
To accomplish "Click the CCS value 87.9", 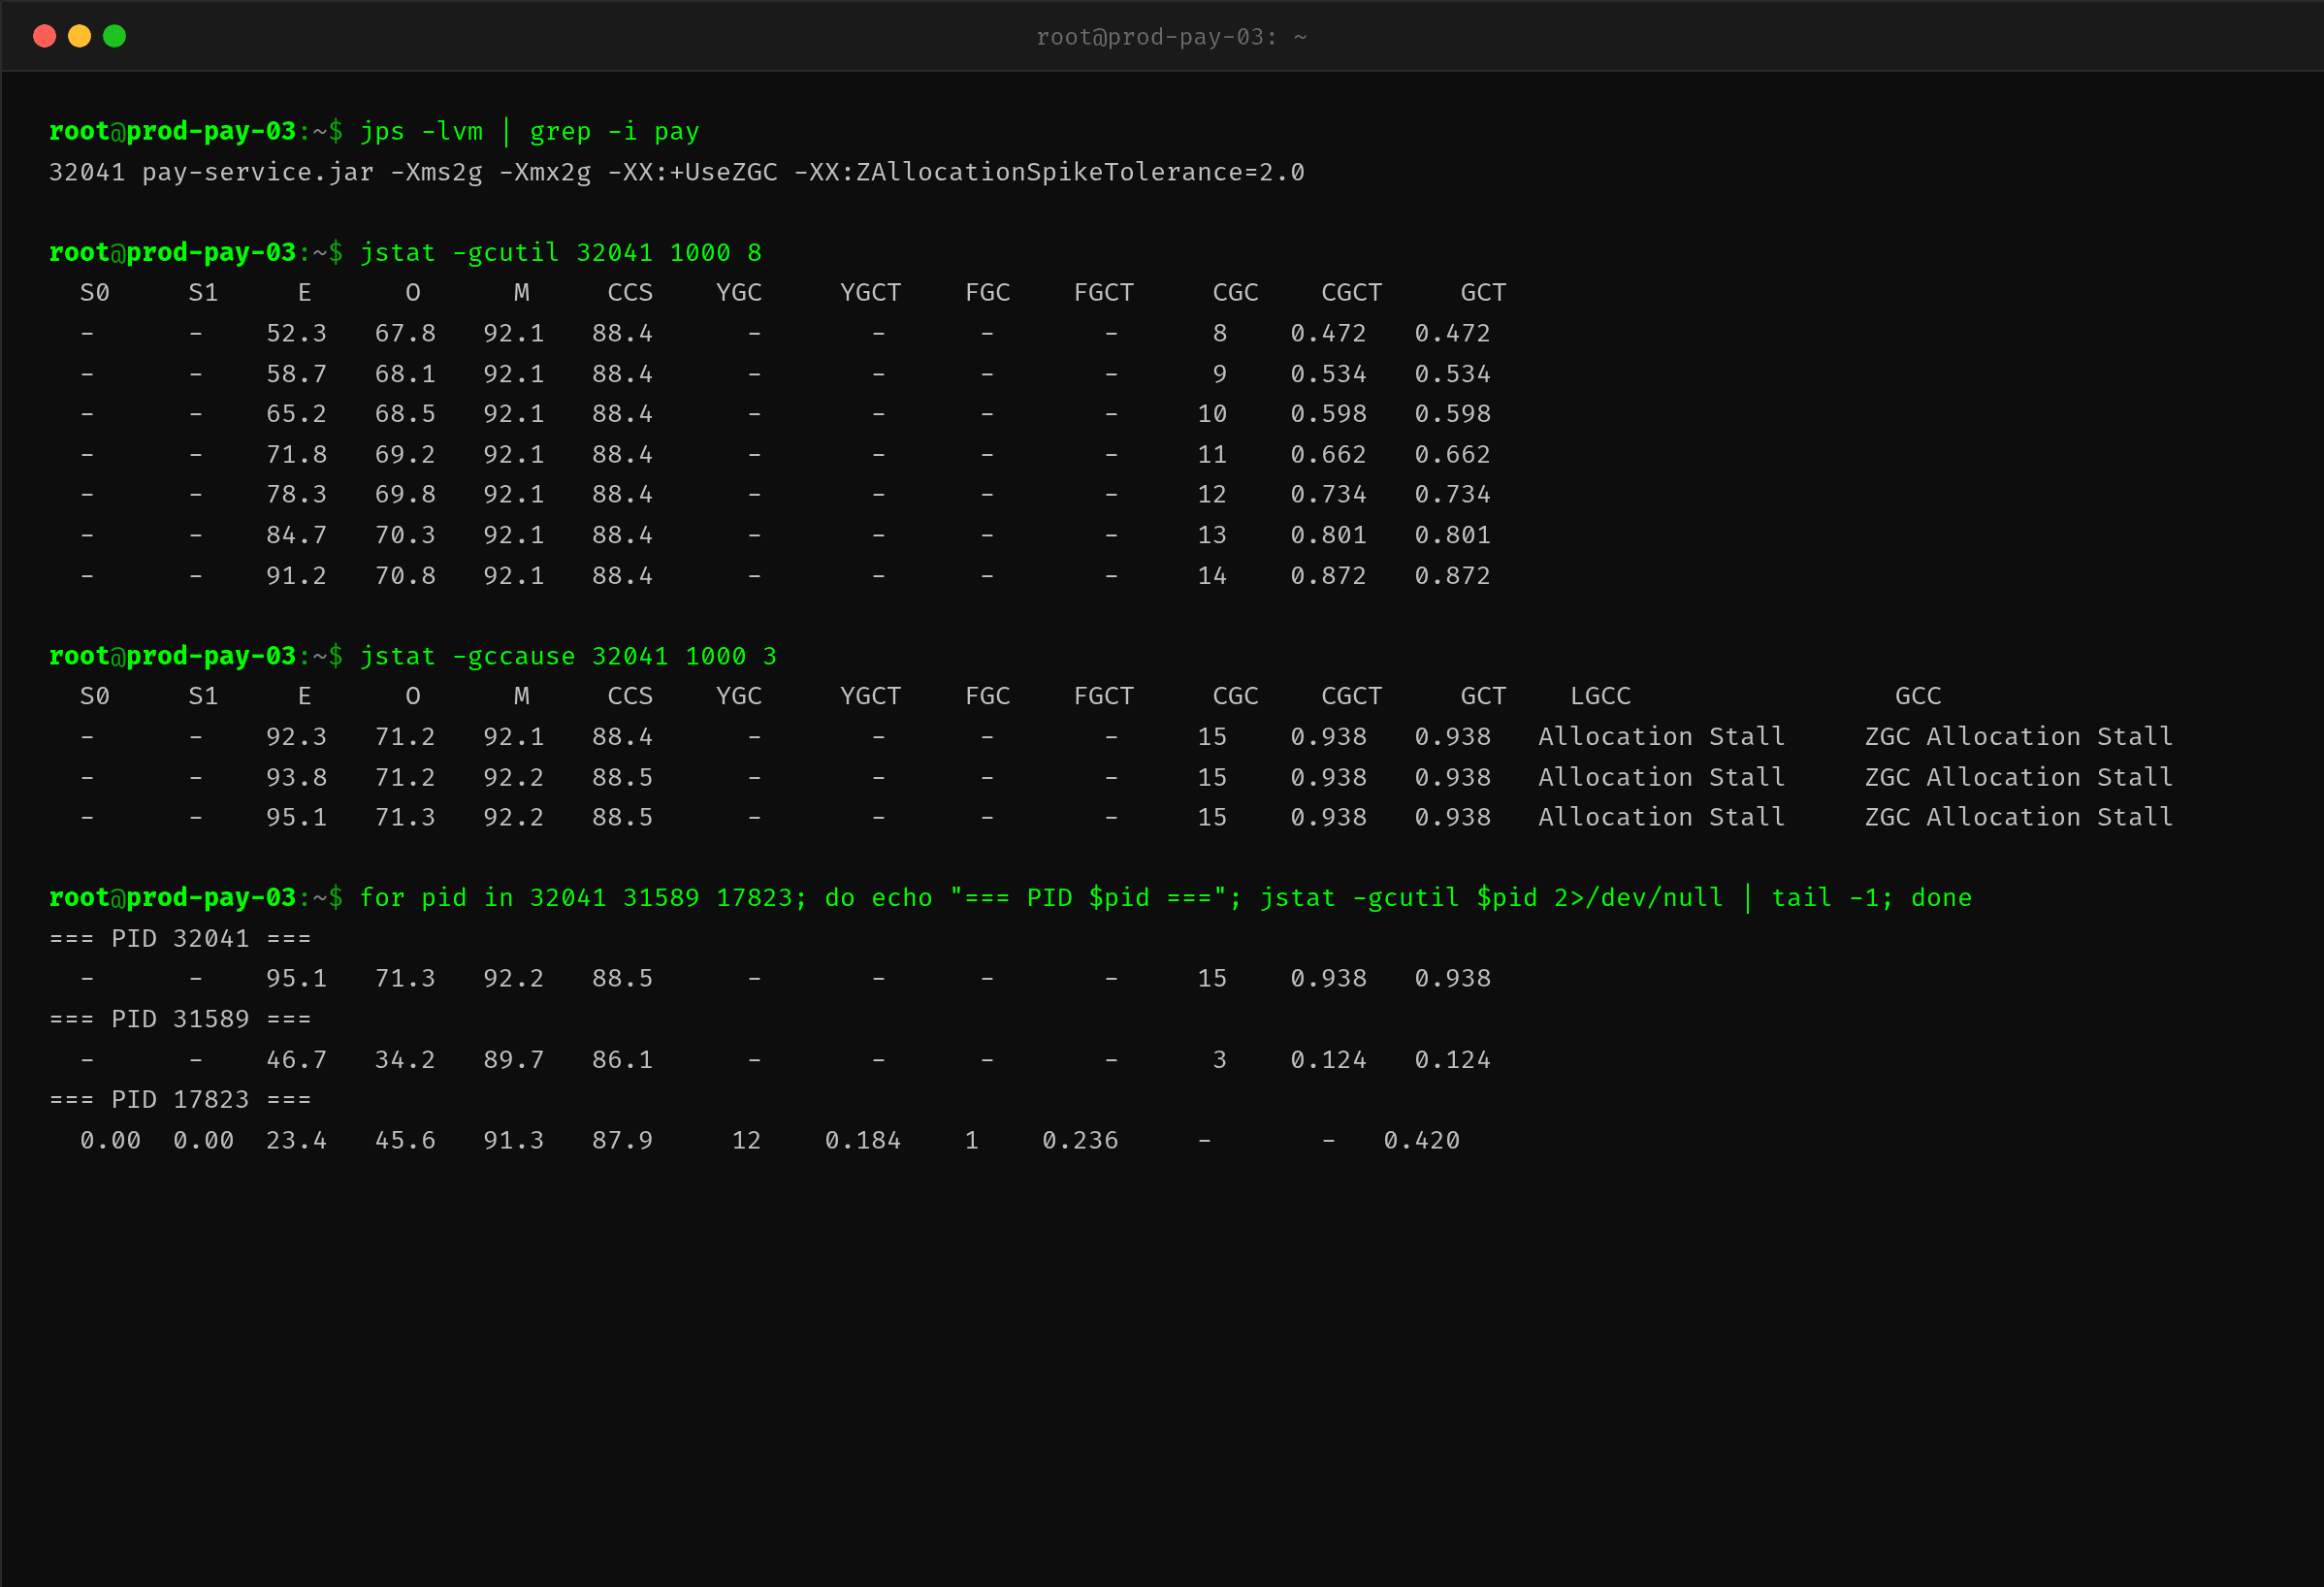I will pyautogui.click(x=622, y=1141).
